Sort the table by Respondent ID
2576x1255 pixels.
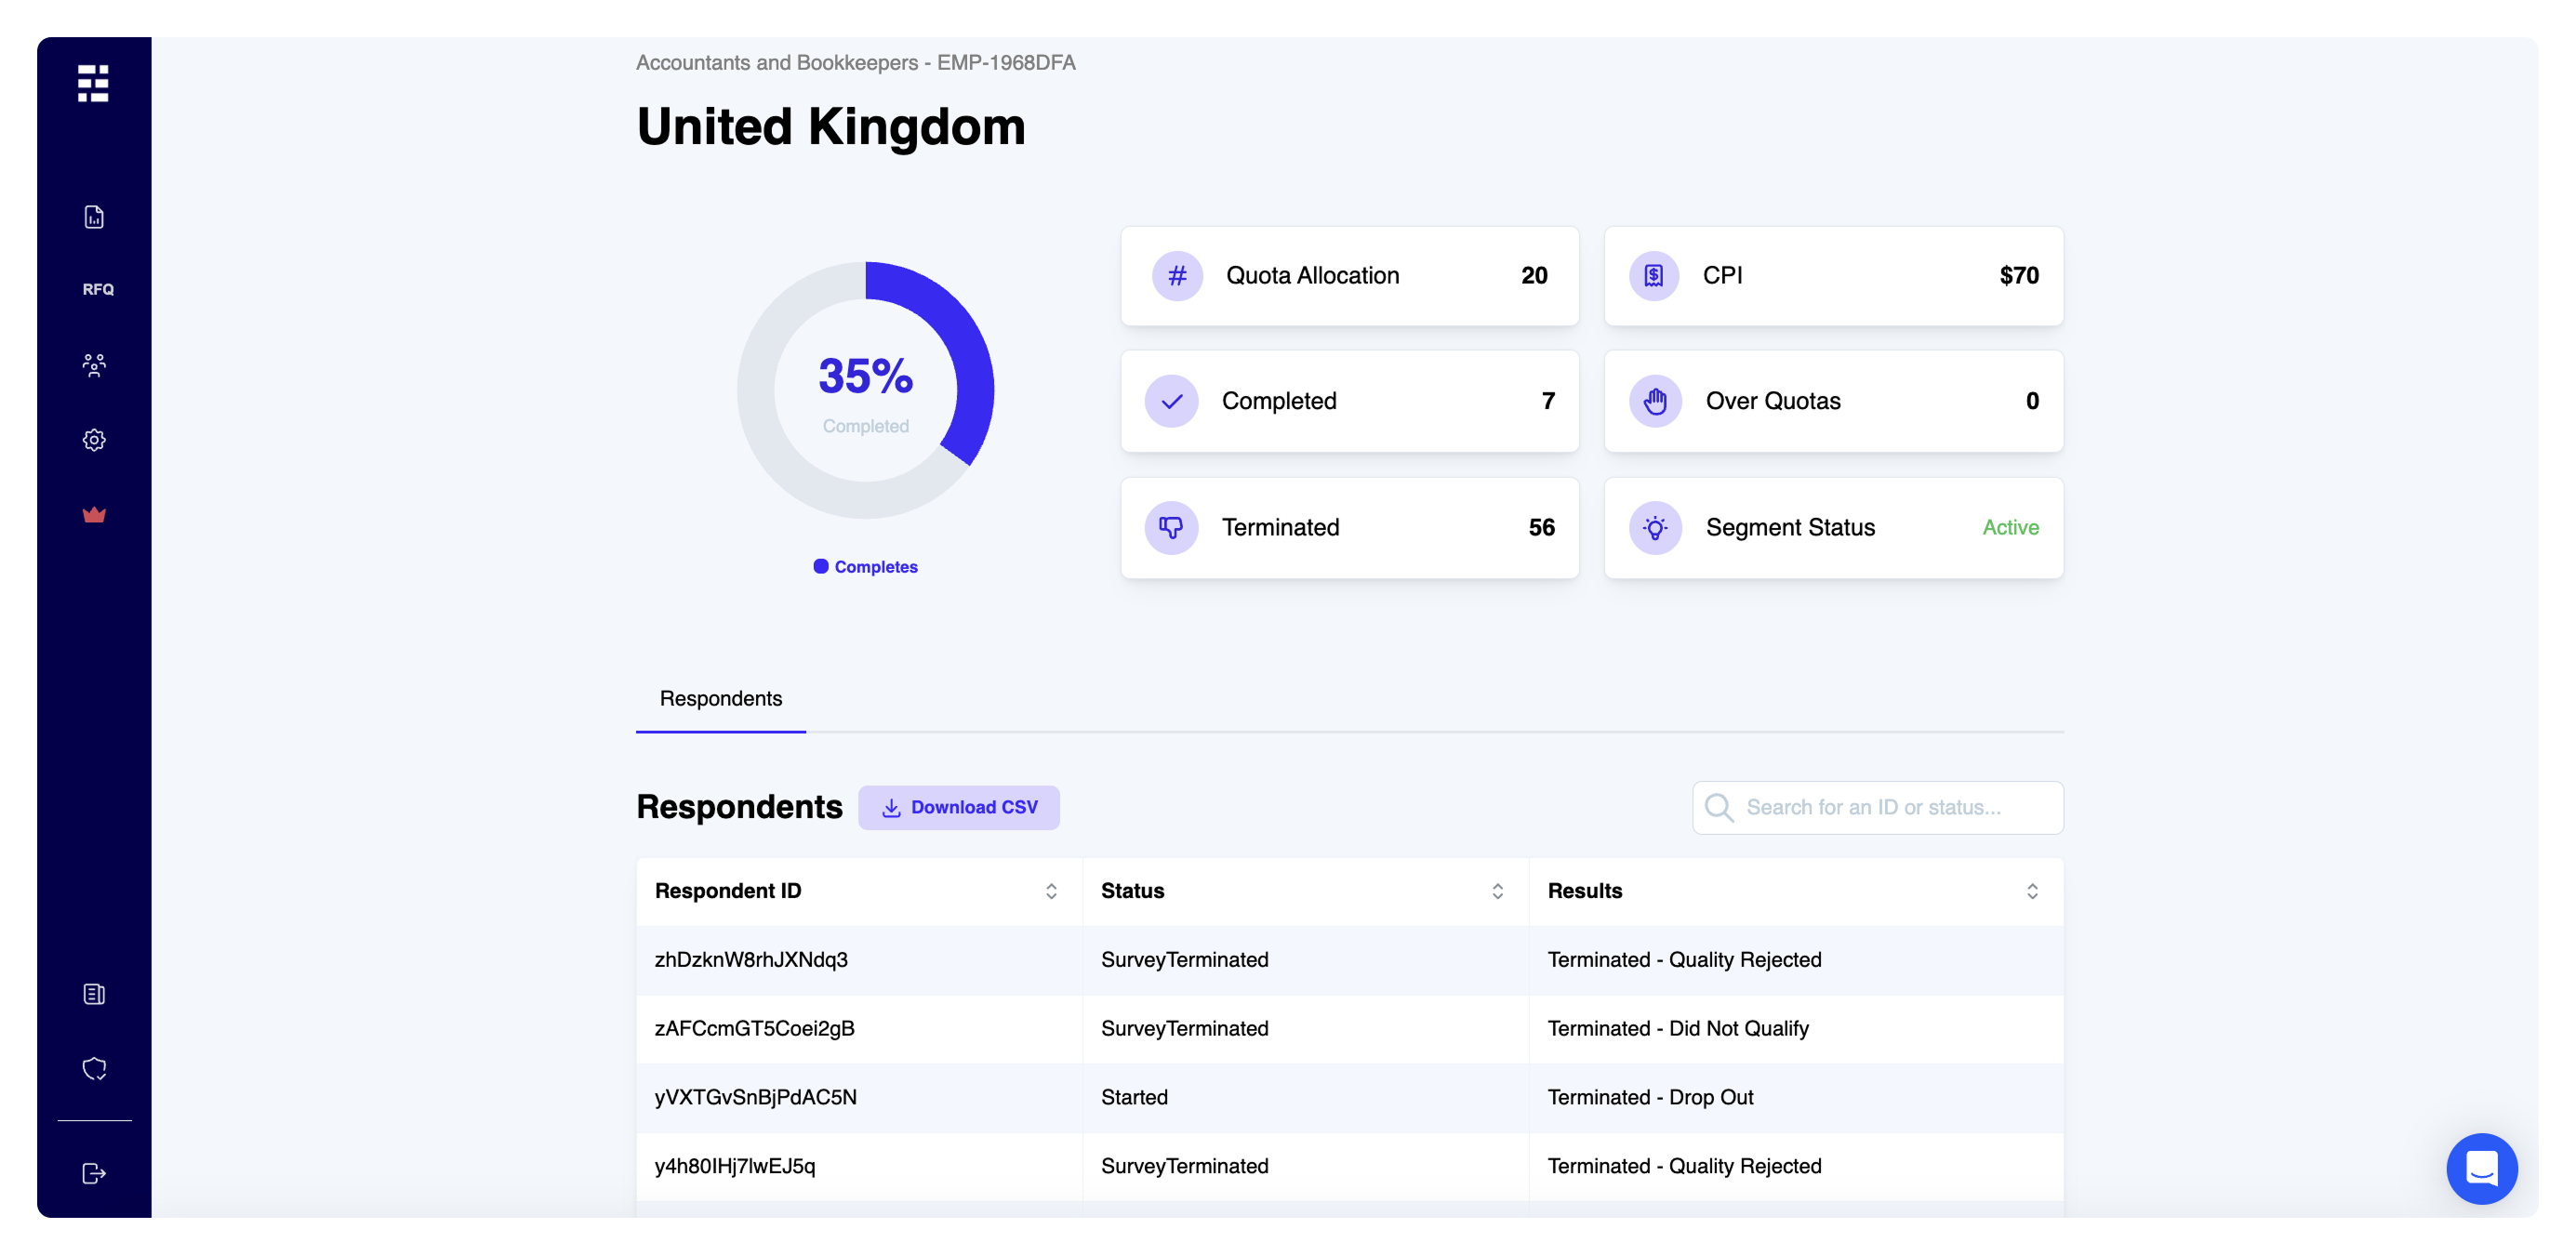tap(1051, 891)
